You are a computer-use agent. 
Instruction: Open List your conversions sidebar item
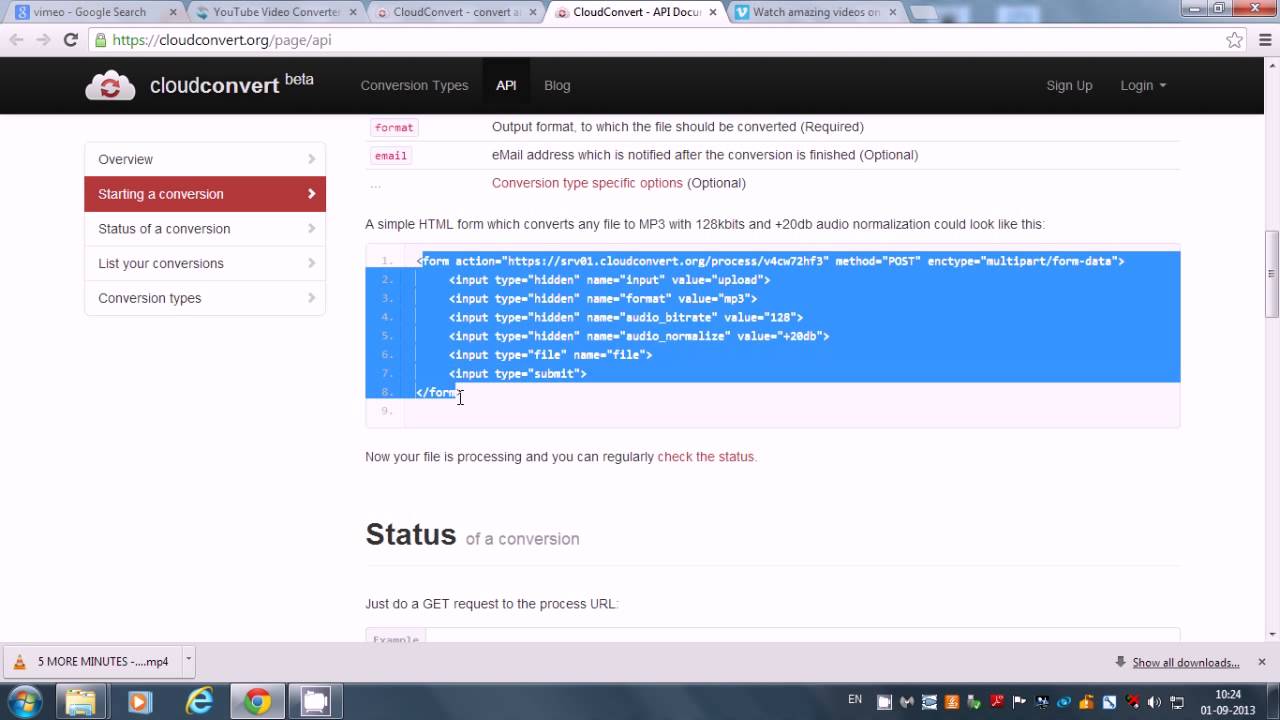205,263
